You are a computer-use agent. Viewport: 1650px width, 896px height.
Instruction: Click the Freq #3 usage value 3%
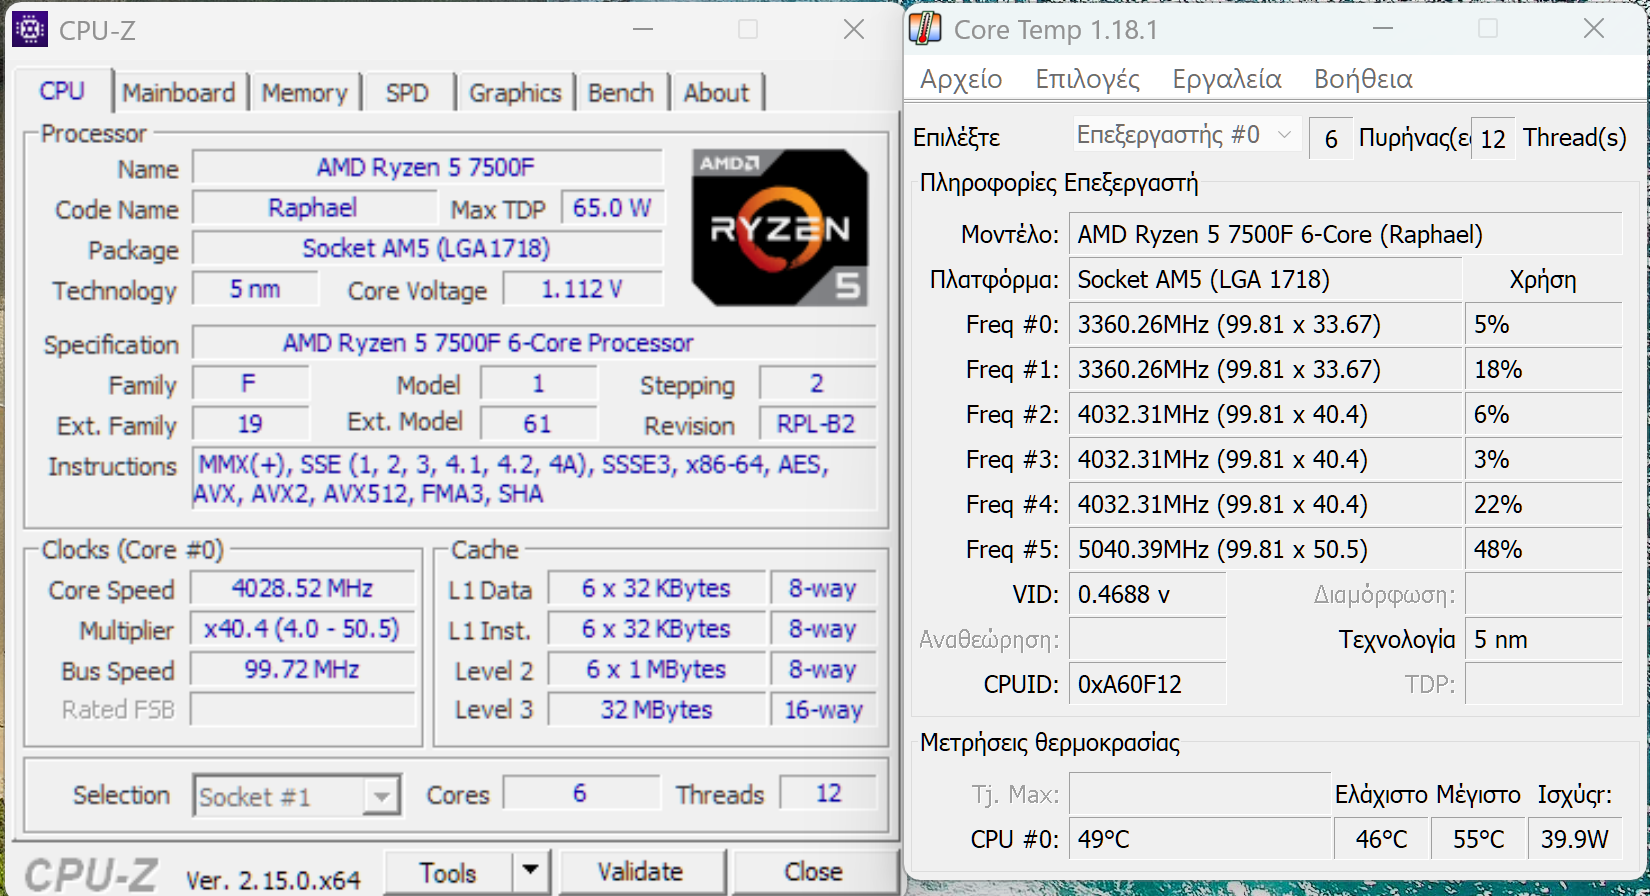pyautogui.click(x=1543, y=460)
